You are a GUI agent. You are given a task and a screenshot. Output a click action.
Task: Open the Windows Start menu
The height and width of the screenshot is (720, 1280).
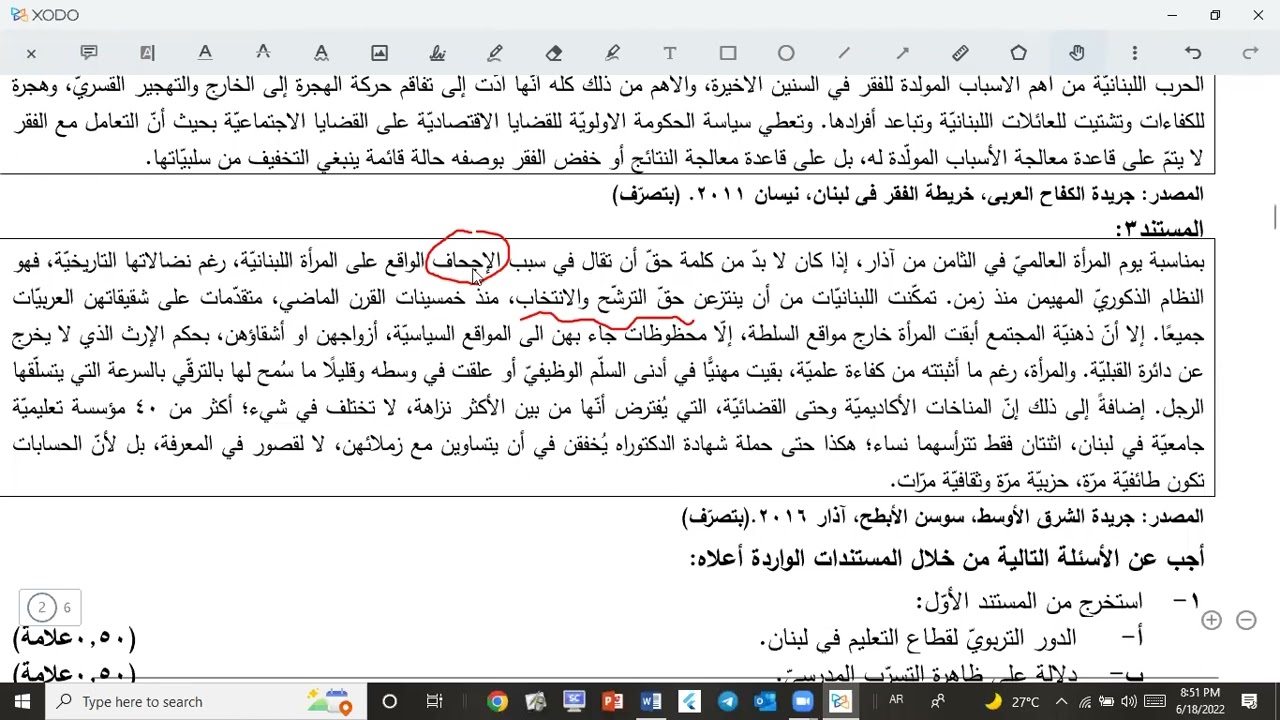(22, 702)
